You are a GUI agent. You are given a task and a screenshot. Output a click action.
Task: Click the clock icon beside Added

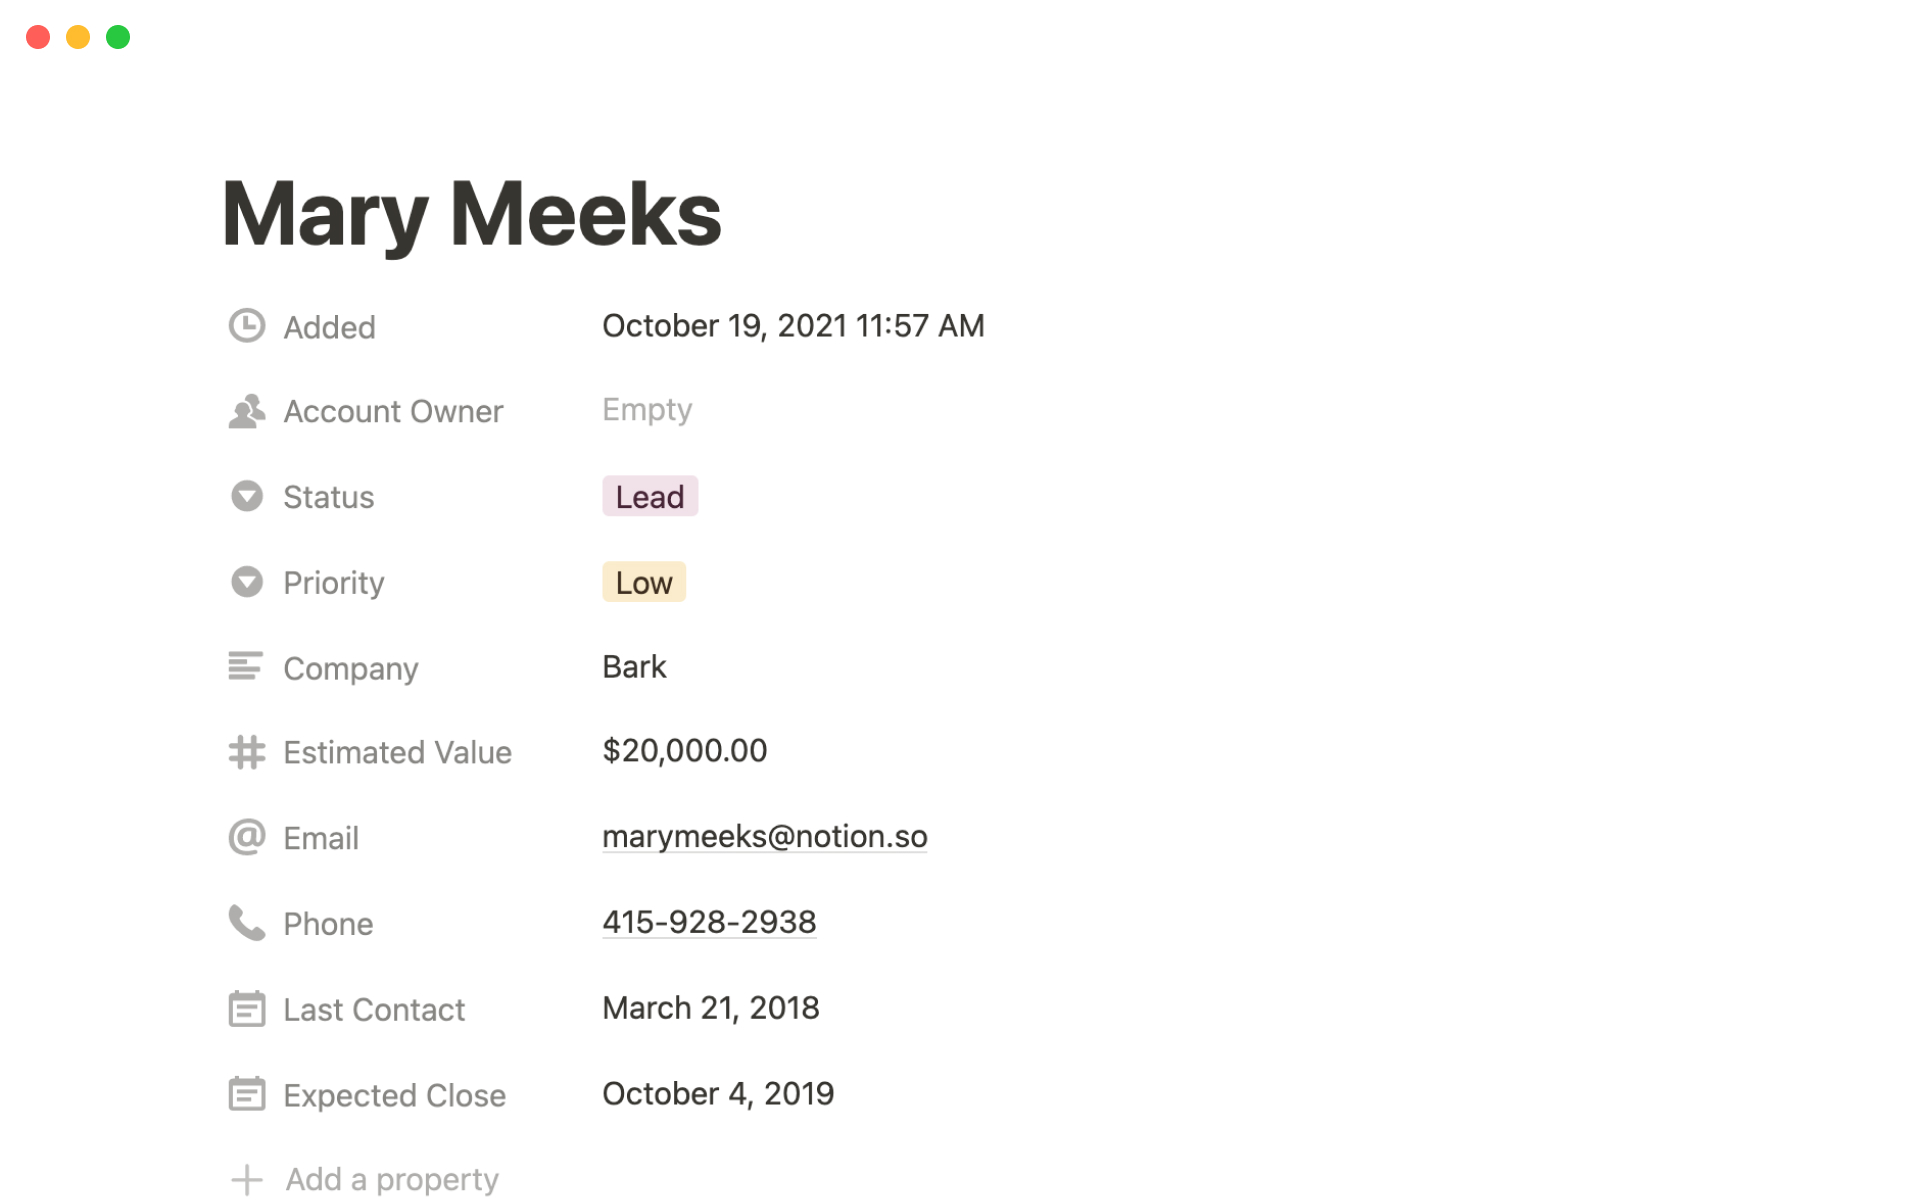pos(246,326)
